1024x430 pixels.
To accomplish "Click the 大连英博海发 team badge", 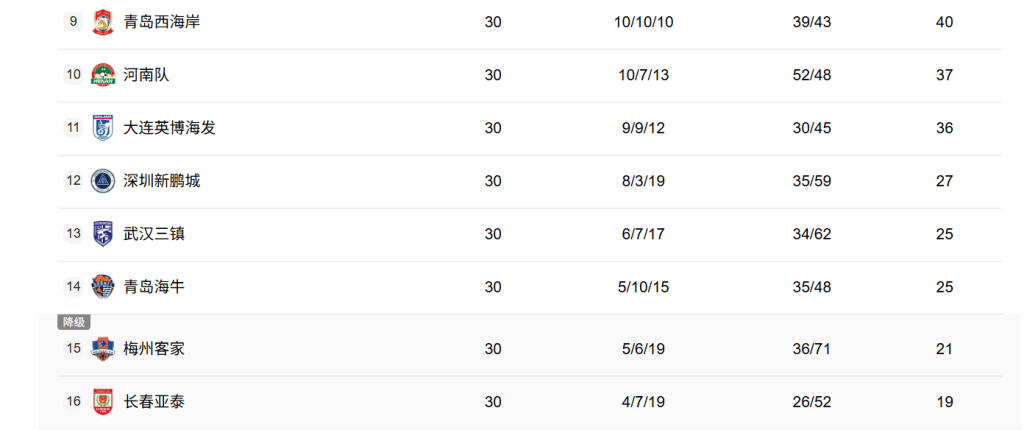I will pos(103,128).
